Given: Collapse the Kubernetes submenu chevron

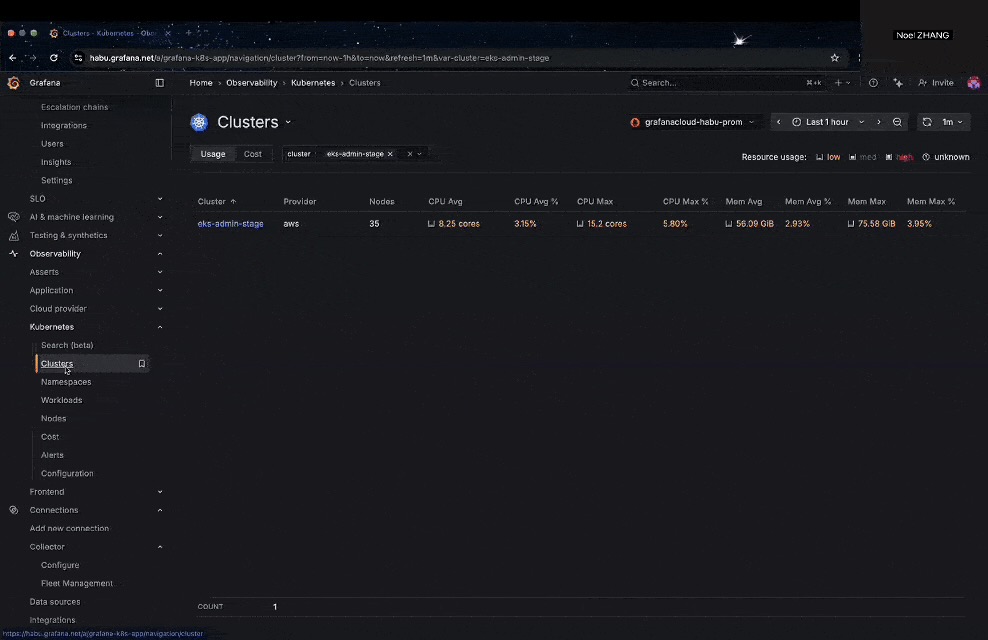Looking at the screenshot, I should point(160,327).
